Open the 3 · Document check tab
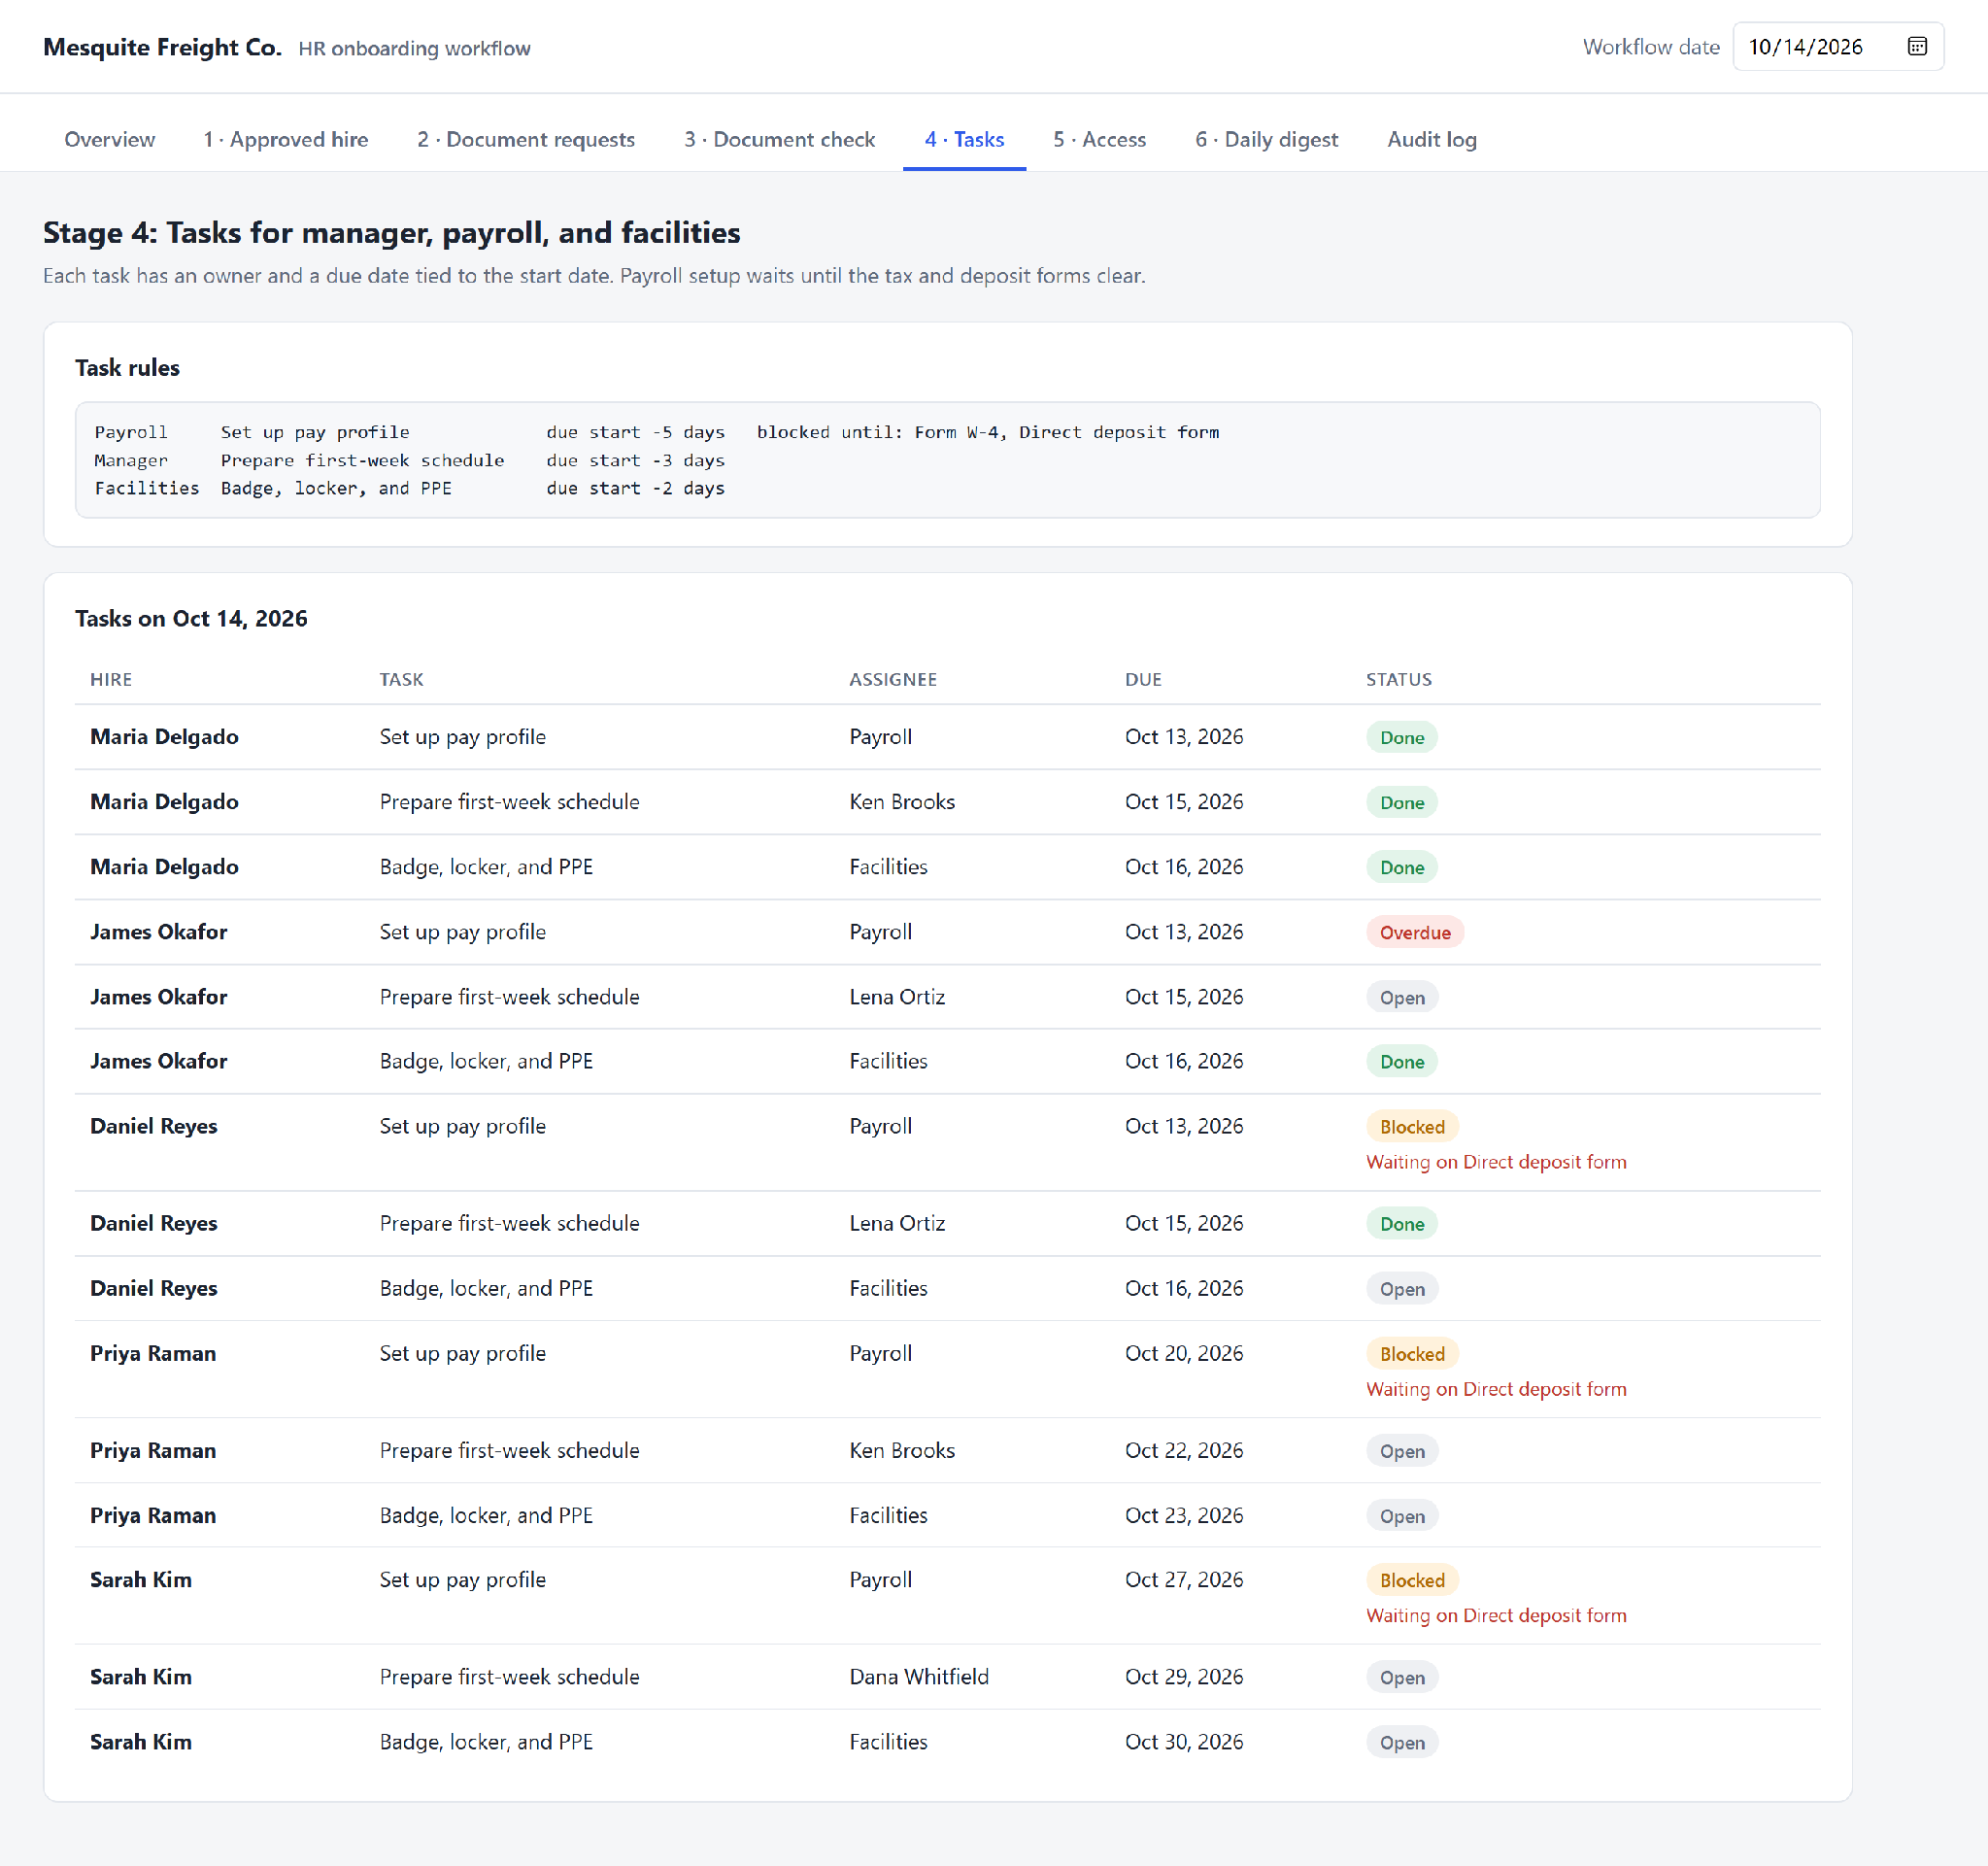Image resolution: width=1988 pixels, height=1866 pixels. 779,139
